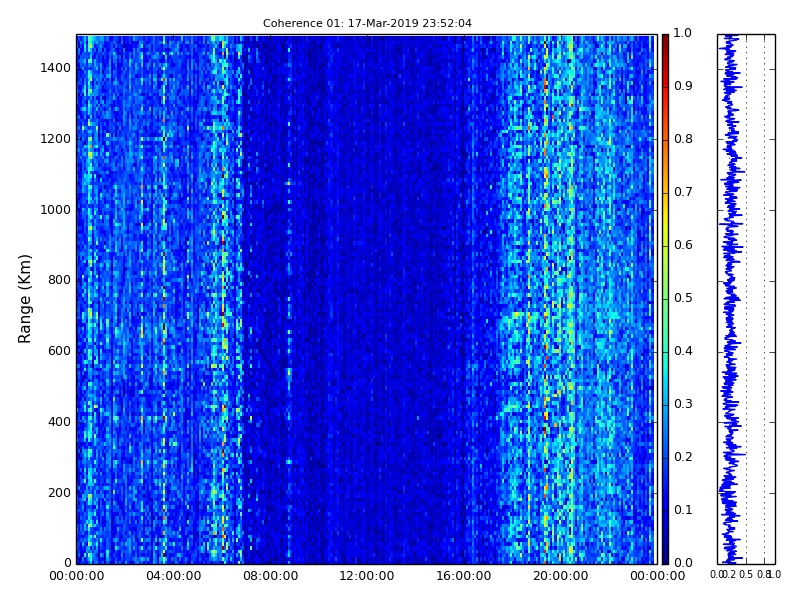Click the 'Range (Km)' y-axis label

24,299
